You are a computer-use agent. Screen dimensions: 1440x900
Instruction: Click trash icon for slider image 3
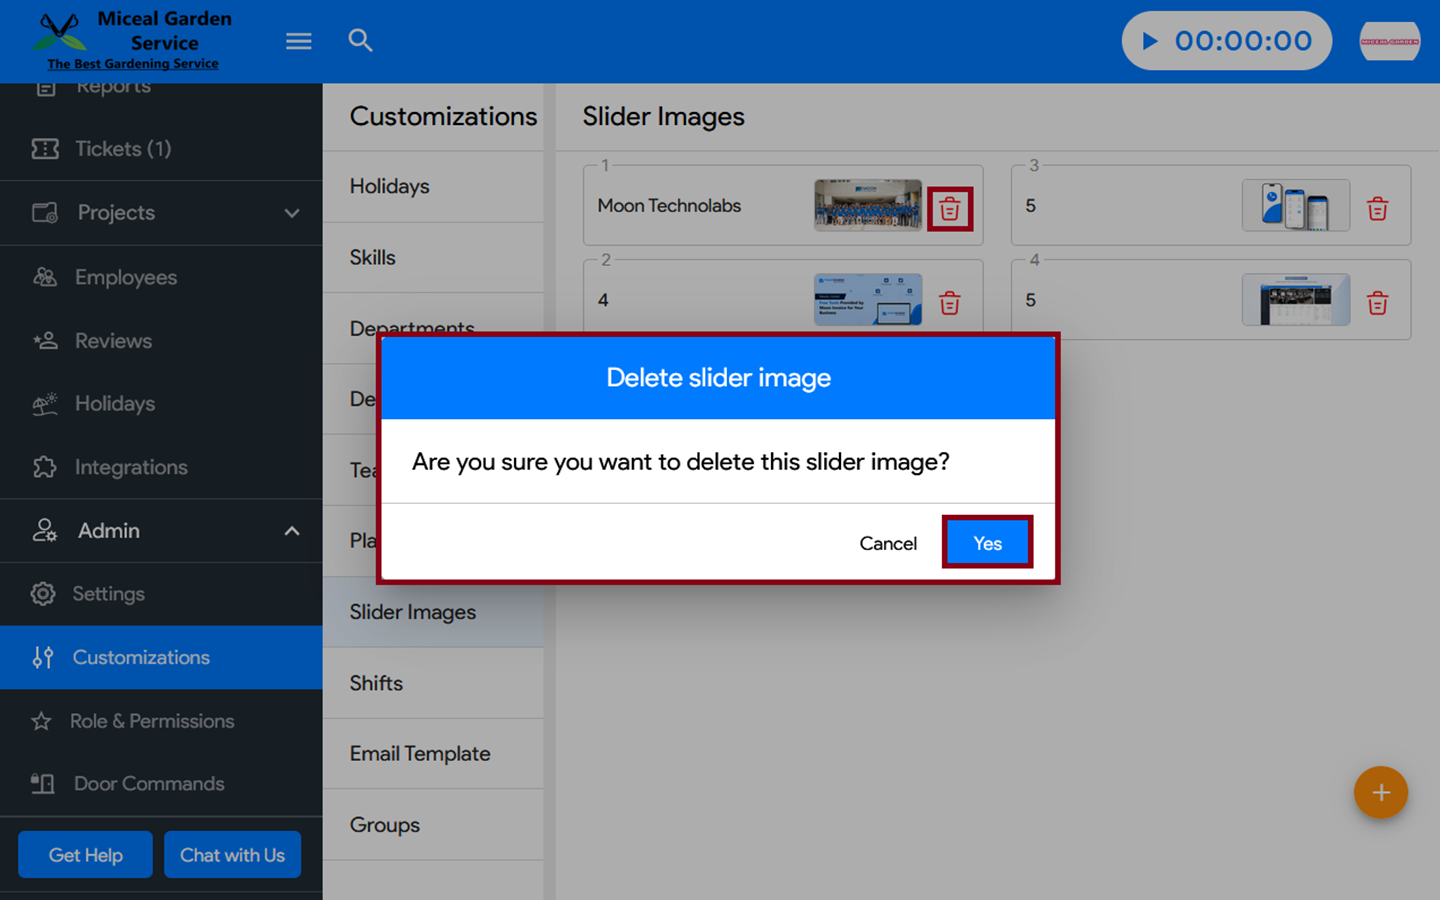coord(1377,209)
